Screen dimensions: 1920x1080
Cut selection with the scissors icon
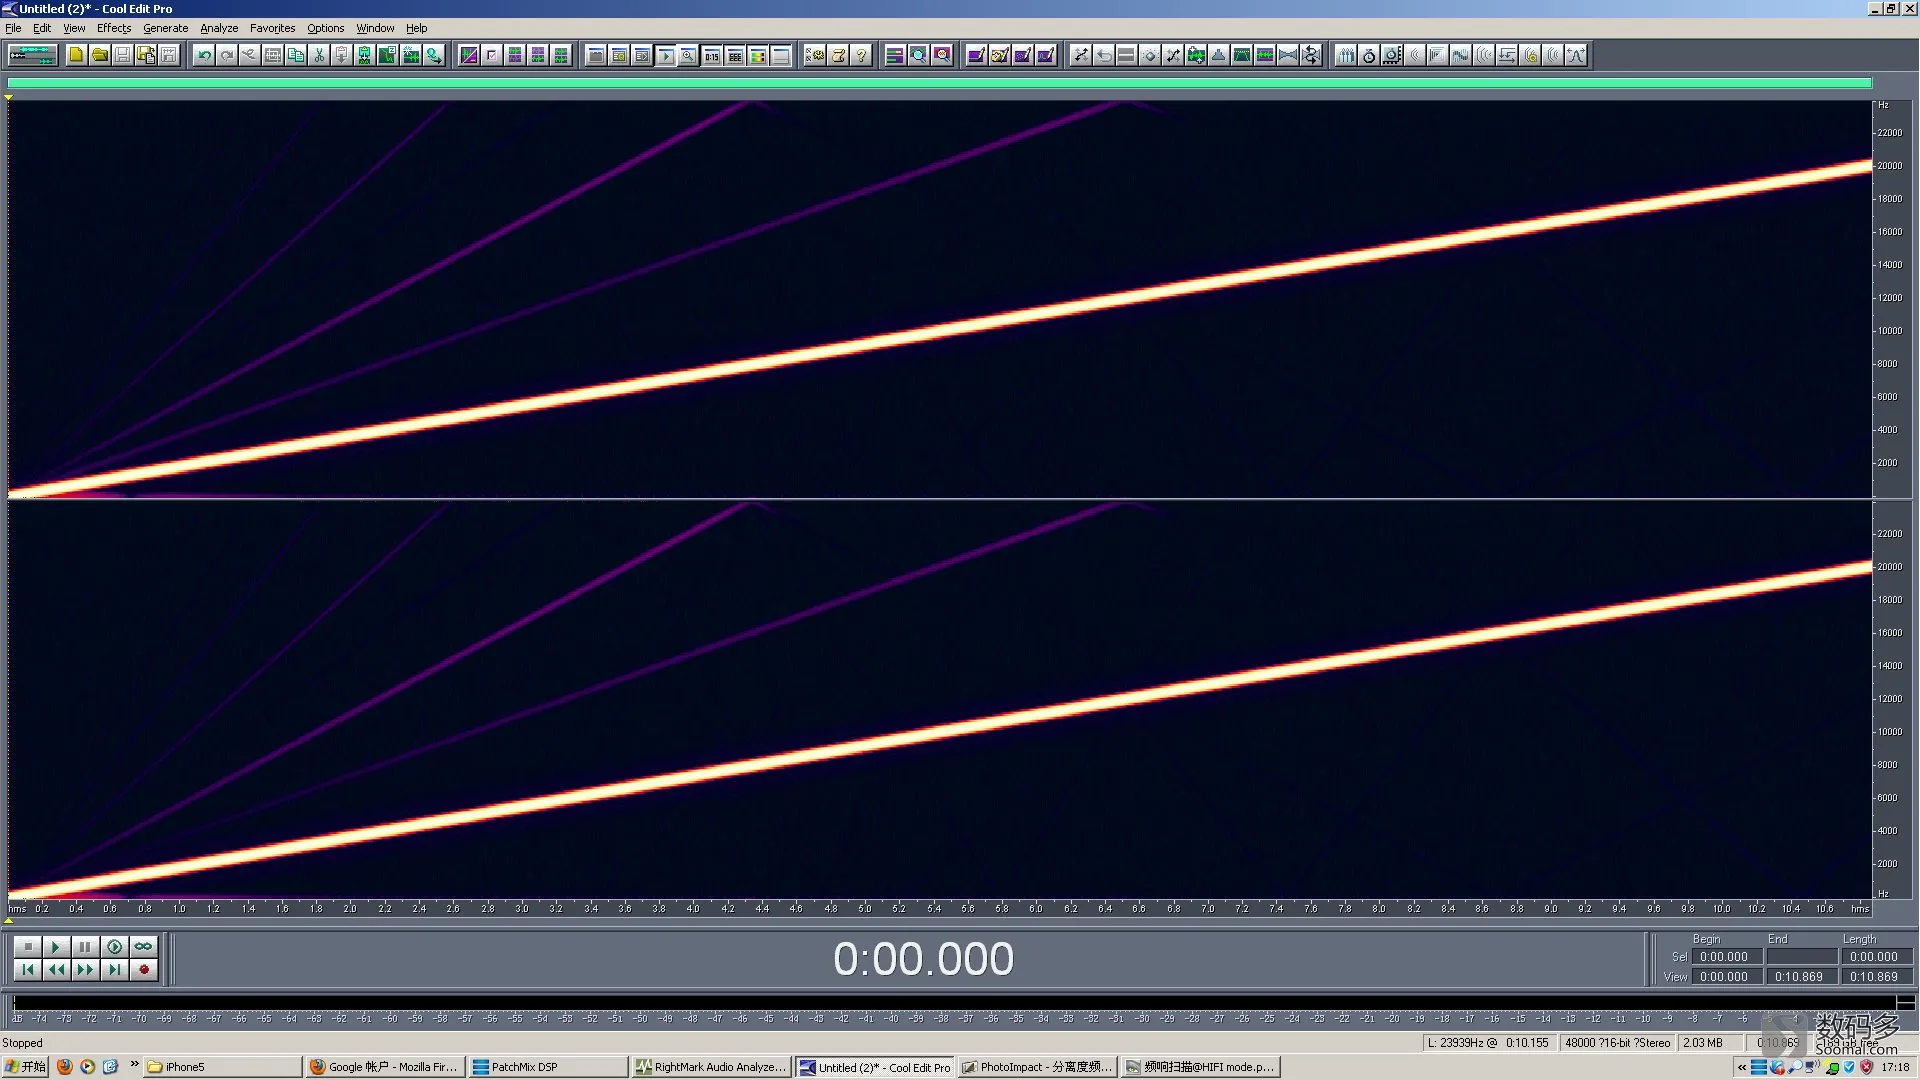(x=319, y=55)
